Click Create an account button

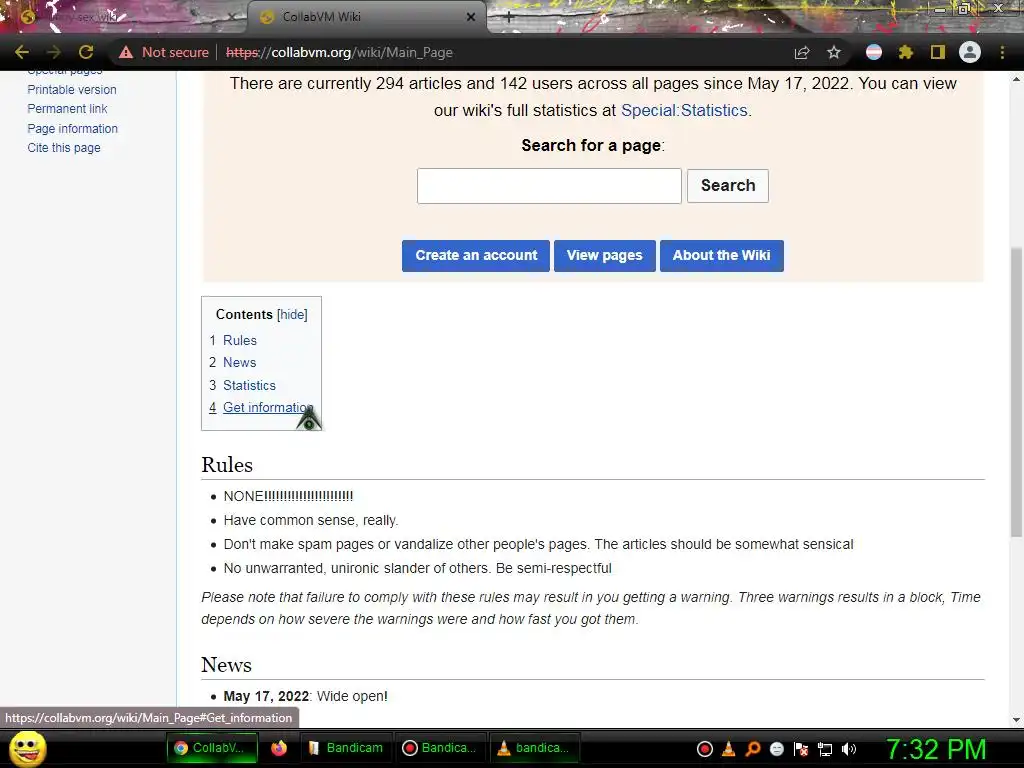[476, 255]
